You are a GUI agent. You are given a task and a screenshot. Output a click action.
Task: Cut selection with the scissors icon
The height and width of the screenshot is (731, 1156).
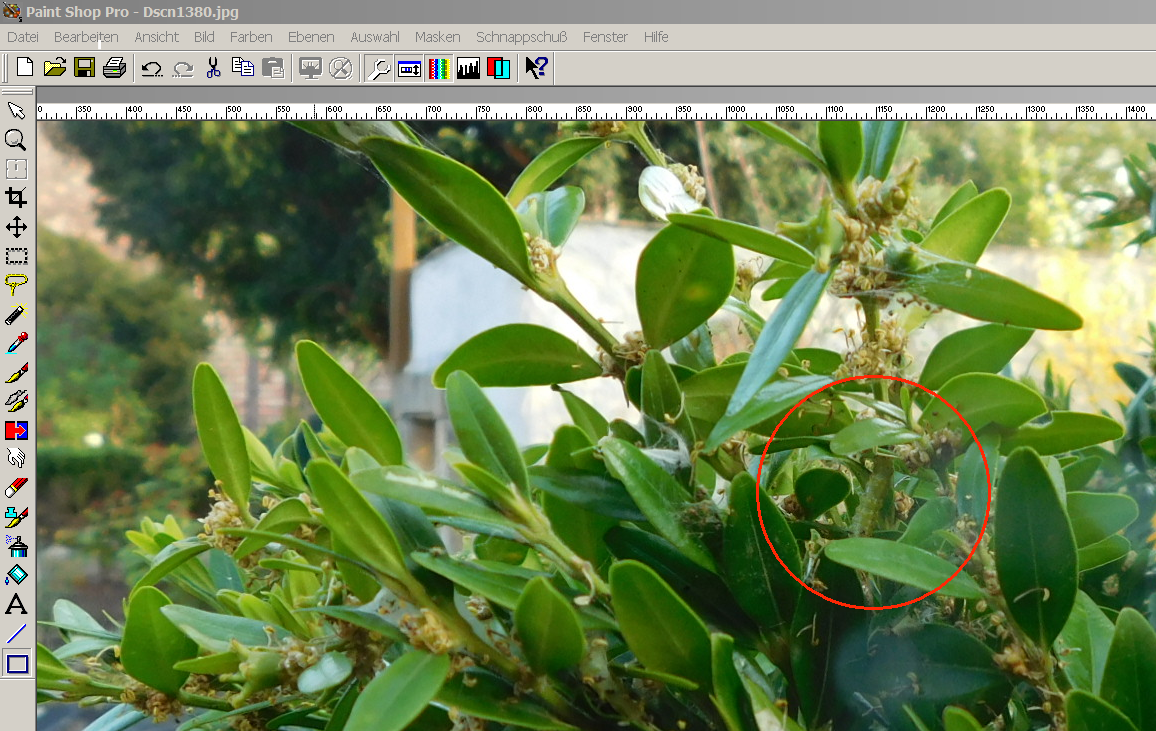pos(213,69)
